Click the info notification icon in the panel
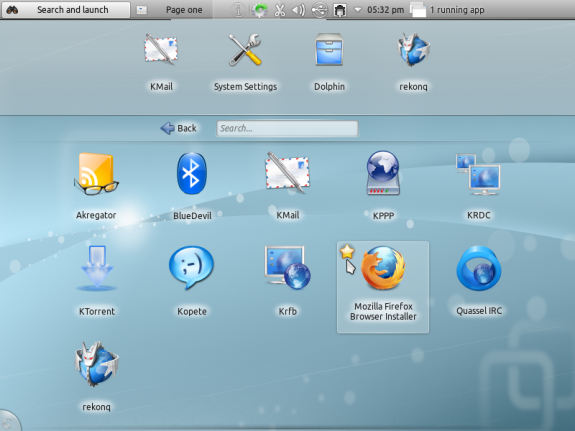Viewport: 575px width, 431px height. point(238,10)
